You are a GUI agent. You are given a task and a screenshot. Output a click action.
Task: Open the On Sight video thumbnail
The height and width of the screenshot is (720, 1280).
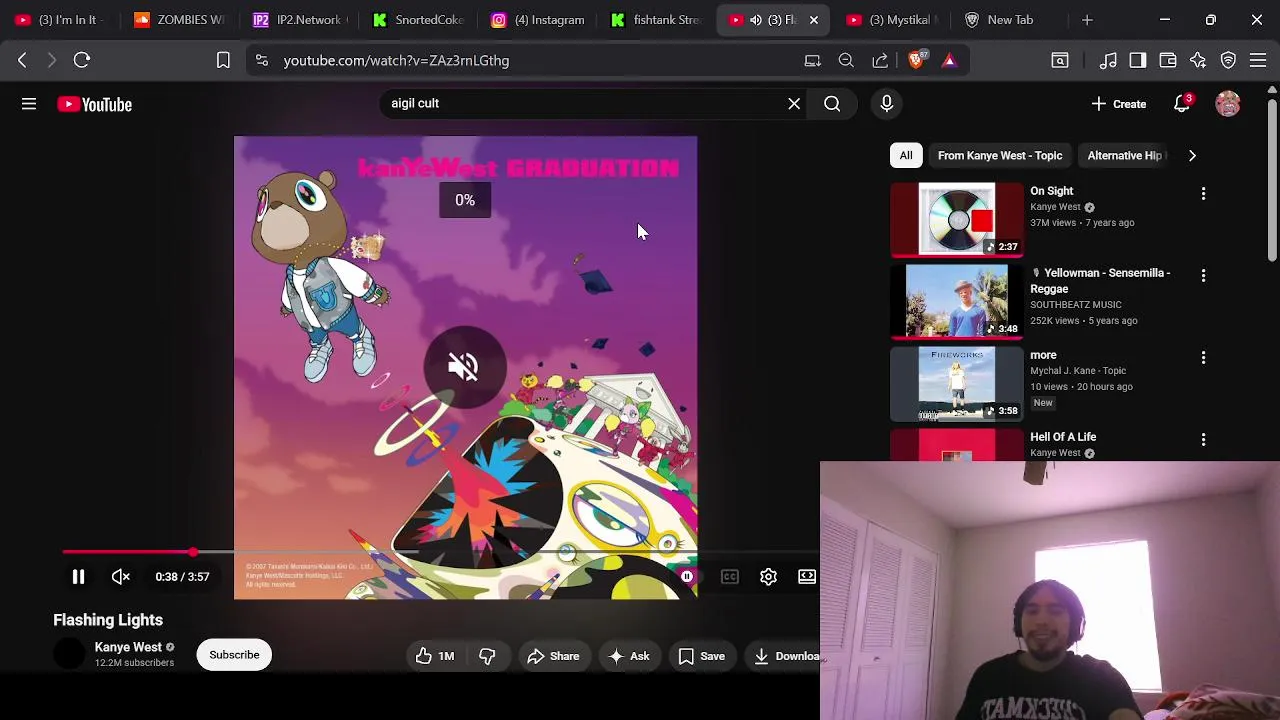957,219
